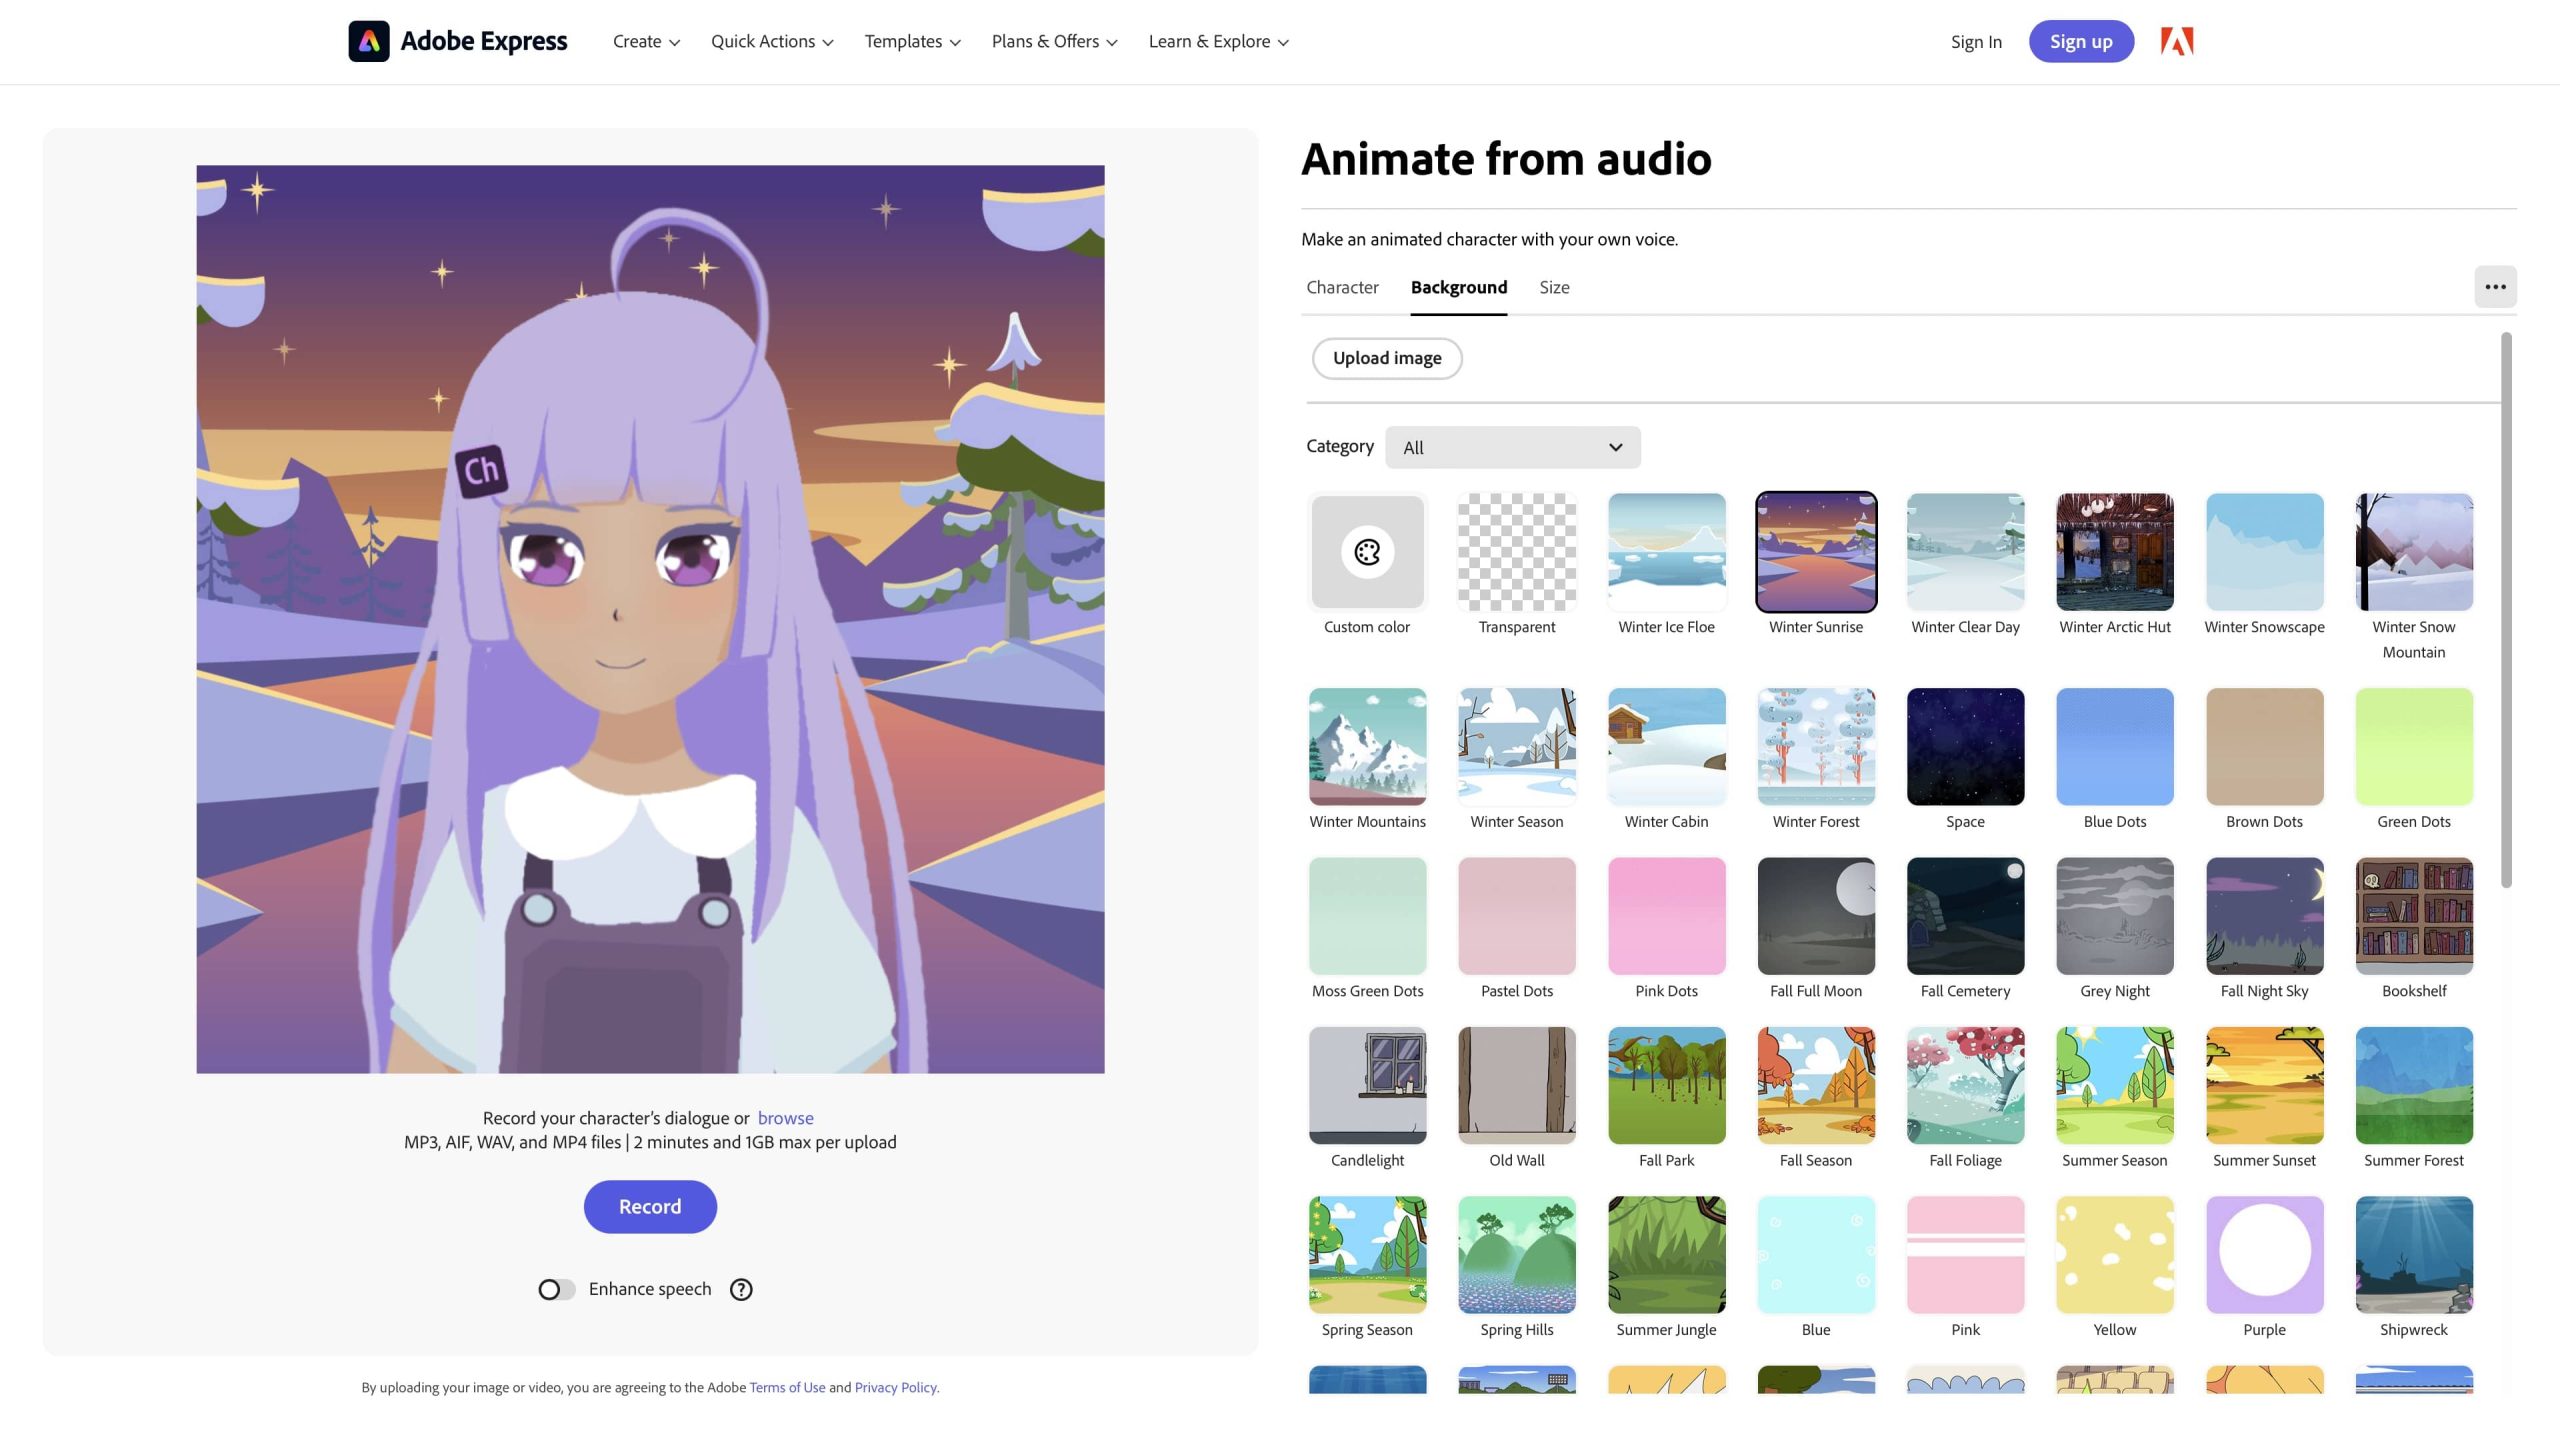This screenshot has height=1439, width=2560.
Task: Select the Custom color palette icon
Action: [x=1366, y=552]
